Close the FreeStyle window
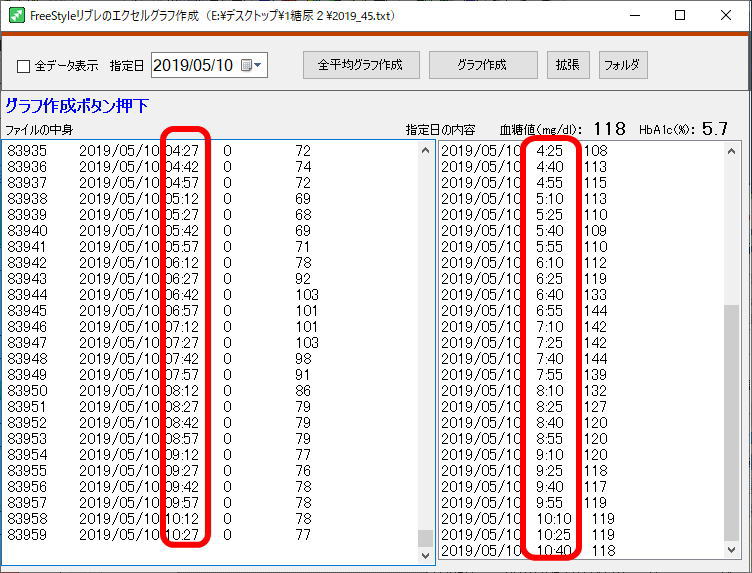 tap(726, 15)
